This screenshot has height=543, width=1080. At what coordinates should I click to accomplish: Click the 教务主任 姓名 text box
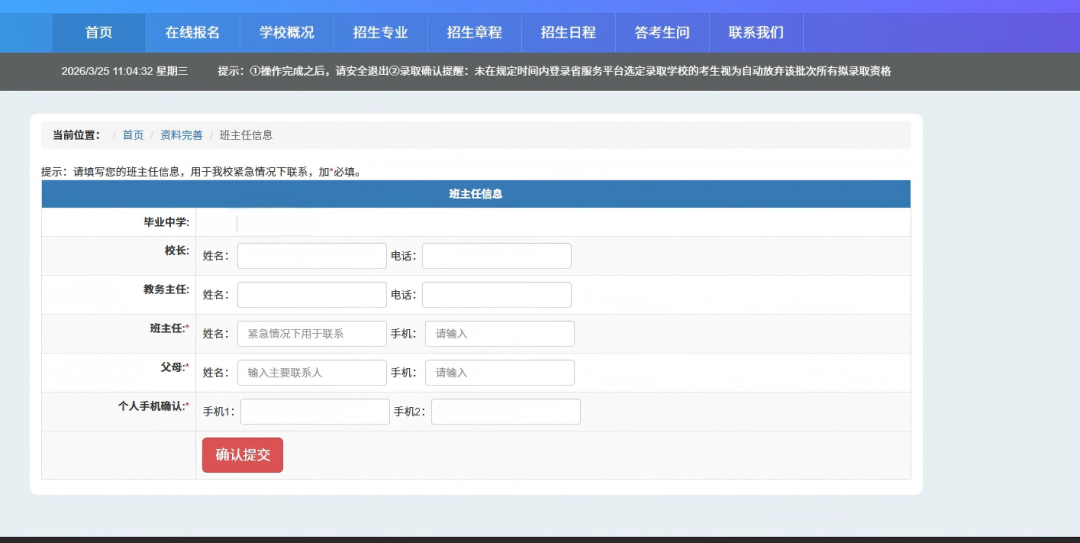(311, 295)
